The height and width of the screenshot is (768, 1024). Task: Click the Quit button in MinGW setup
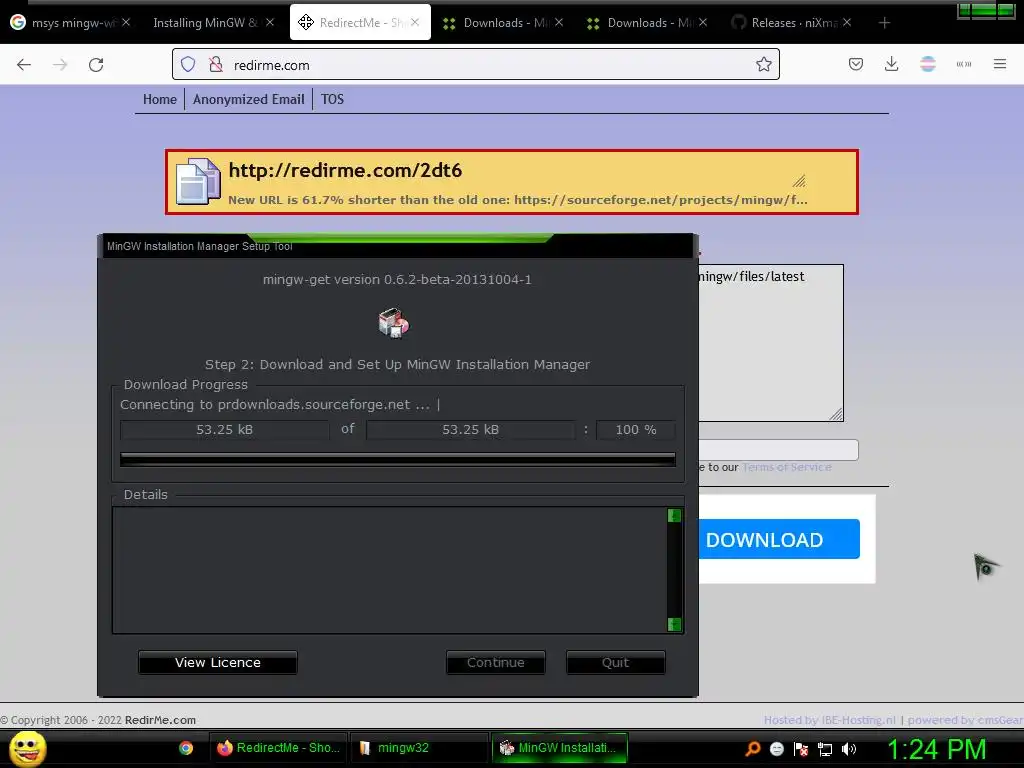[616, 662]
